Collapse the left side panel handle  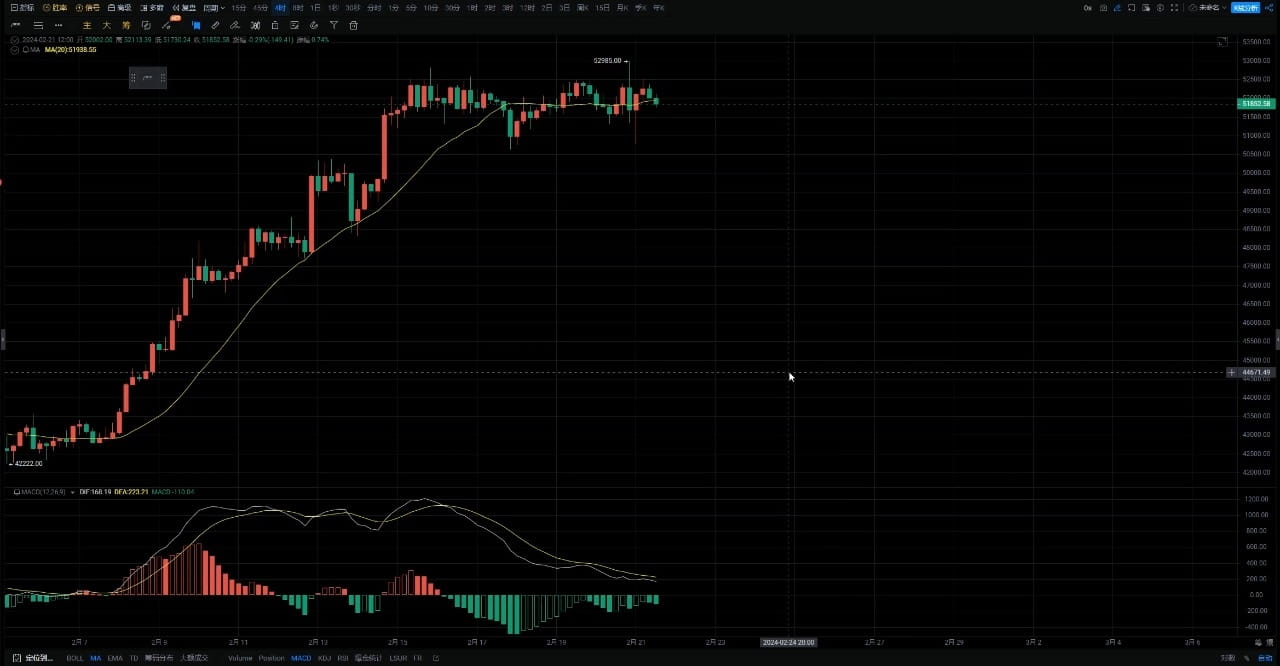coord(2,340)
